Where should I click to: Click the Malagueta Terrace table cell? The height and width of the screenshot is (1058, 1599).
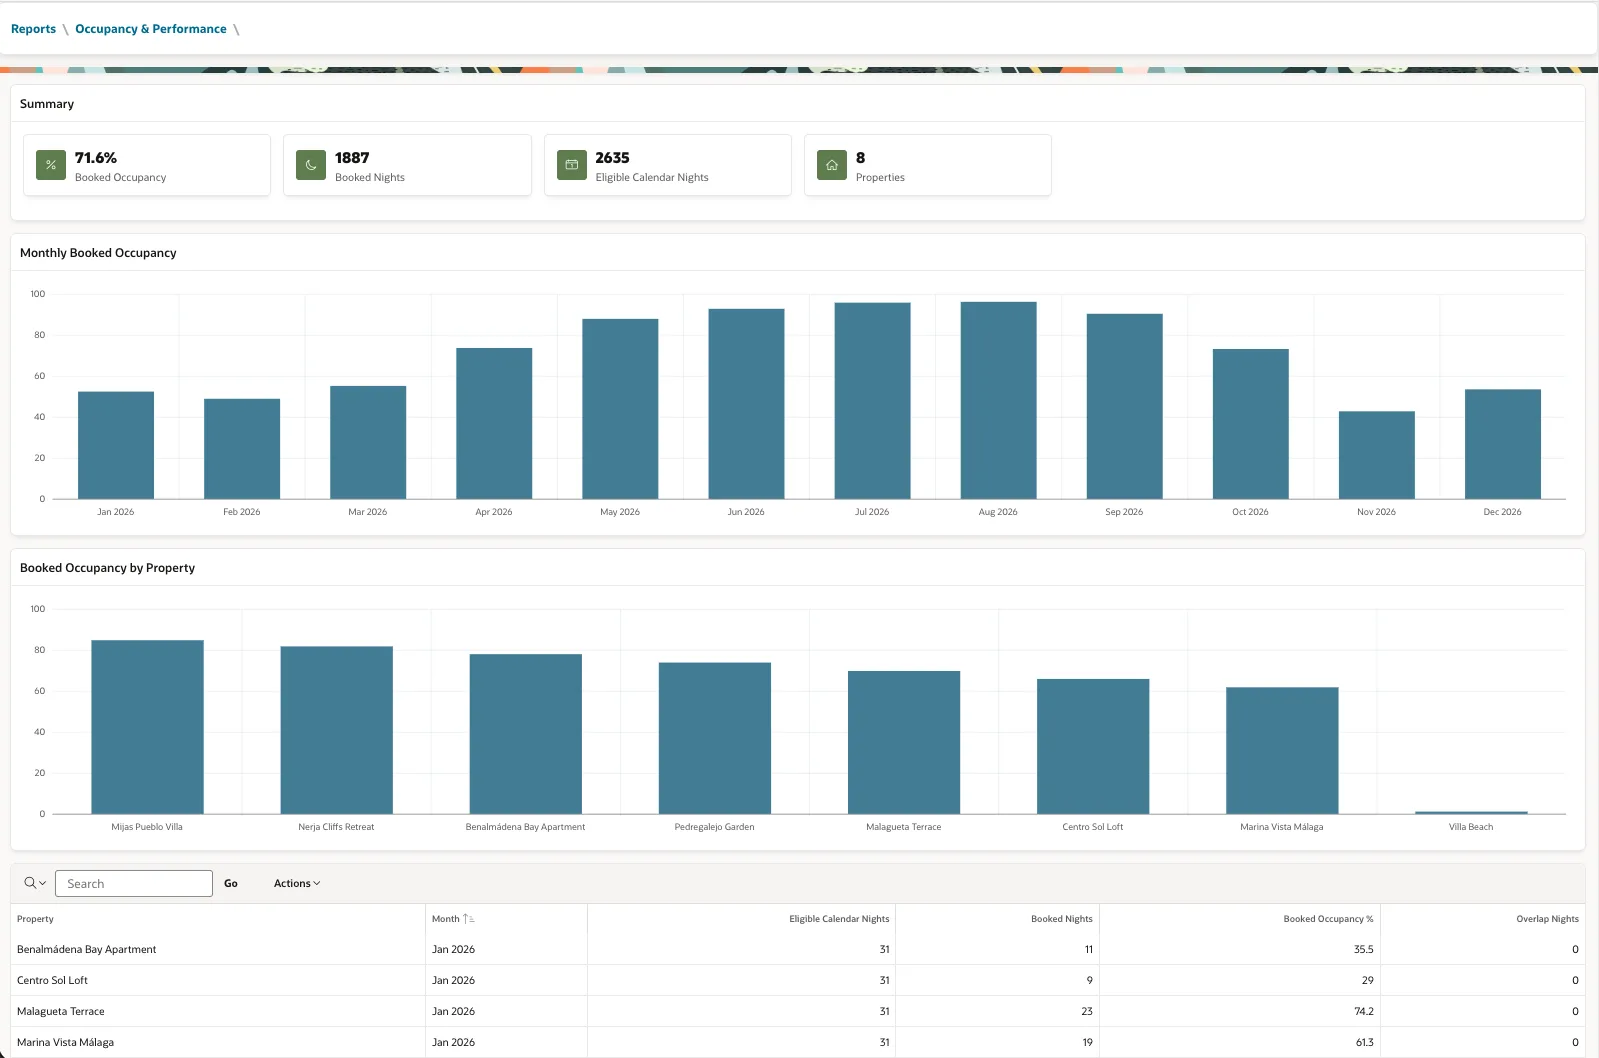coord(218,1011)
